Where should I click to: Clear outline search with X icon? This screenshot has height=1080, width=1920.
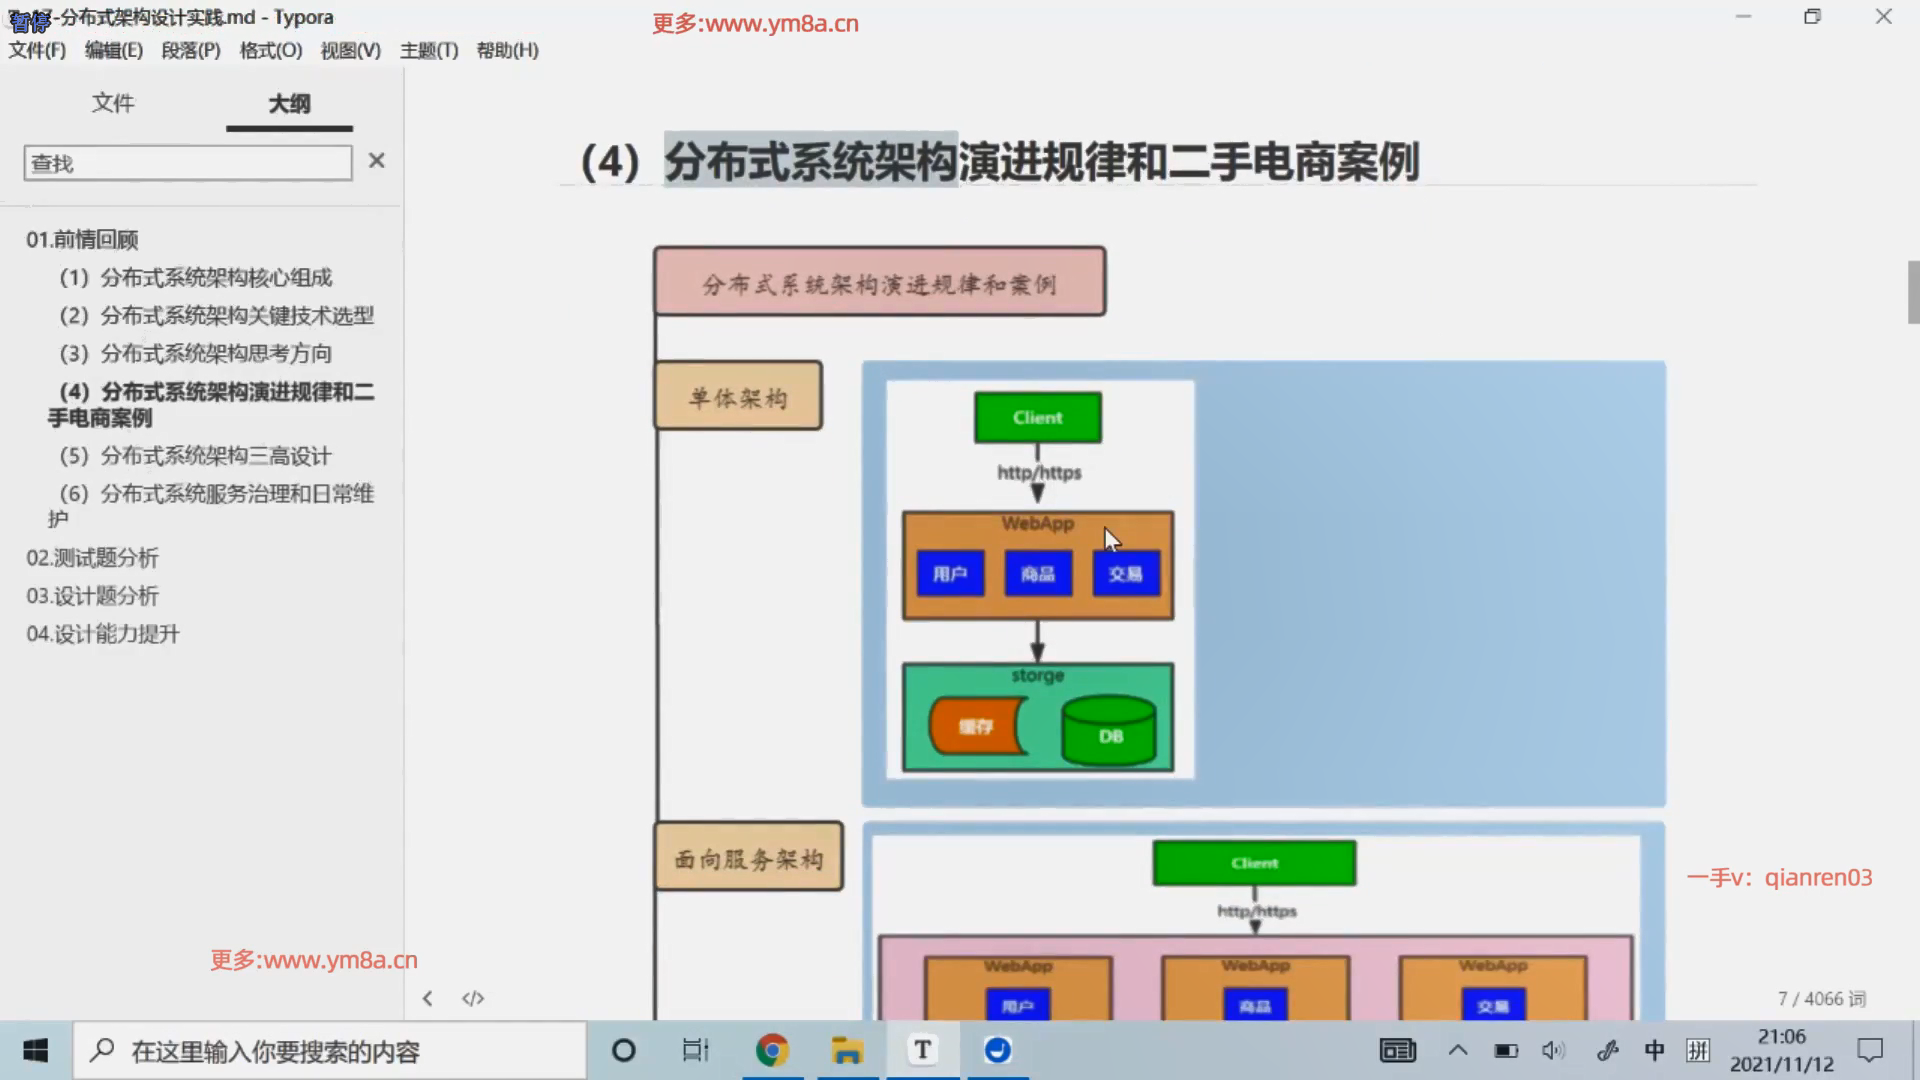376,161
